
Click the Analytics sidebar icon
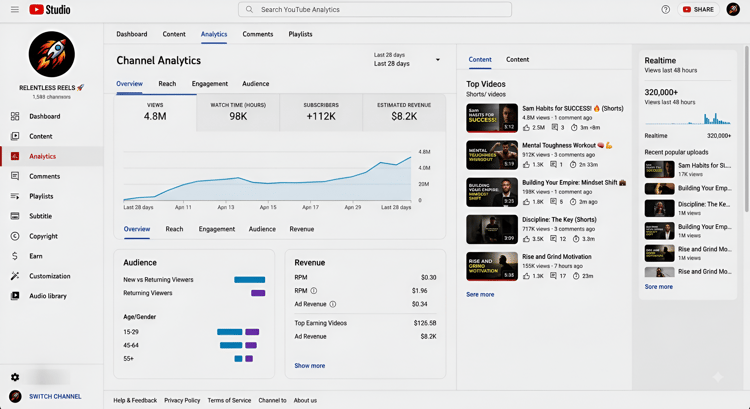click(x=15, y=156)
